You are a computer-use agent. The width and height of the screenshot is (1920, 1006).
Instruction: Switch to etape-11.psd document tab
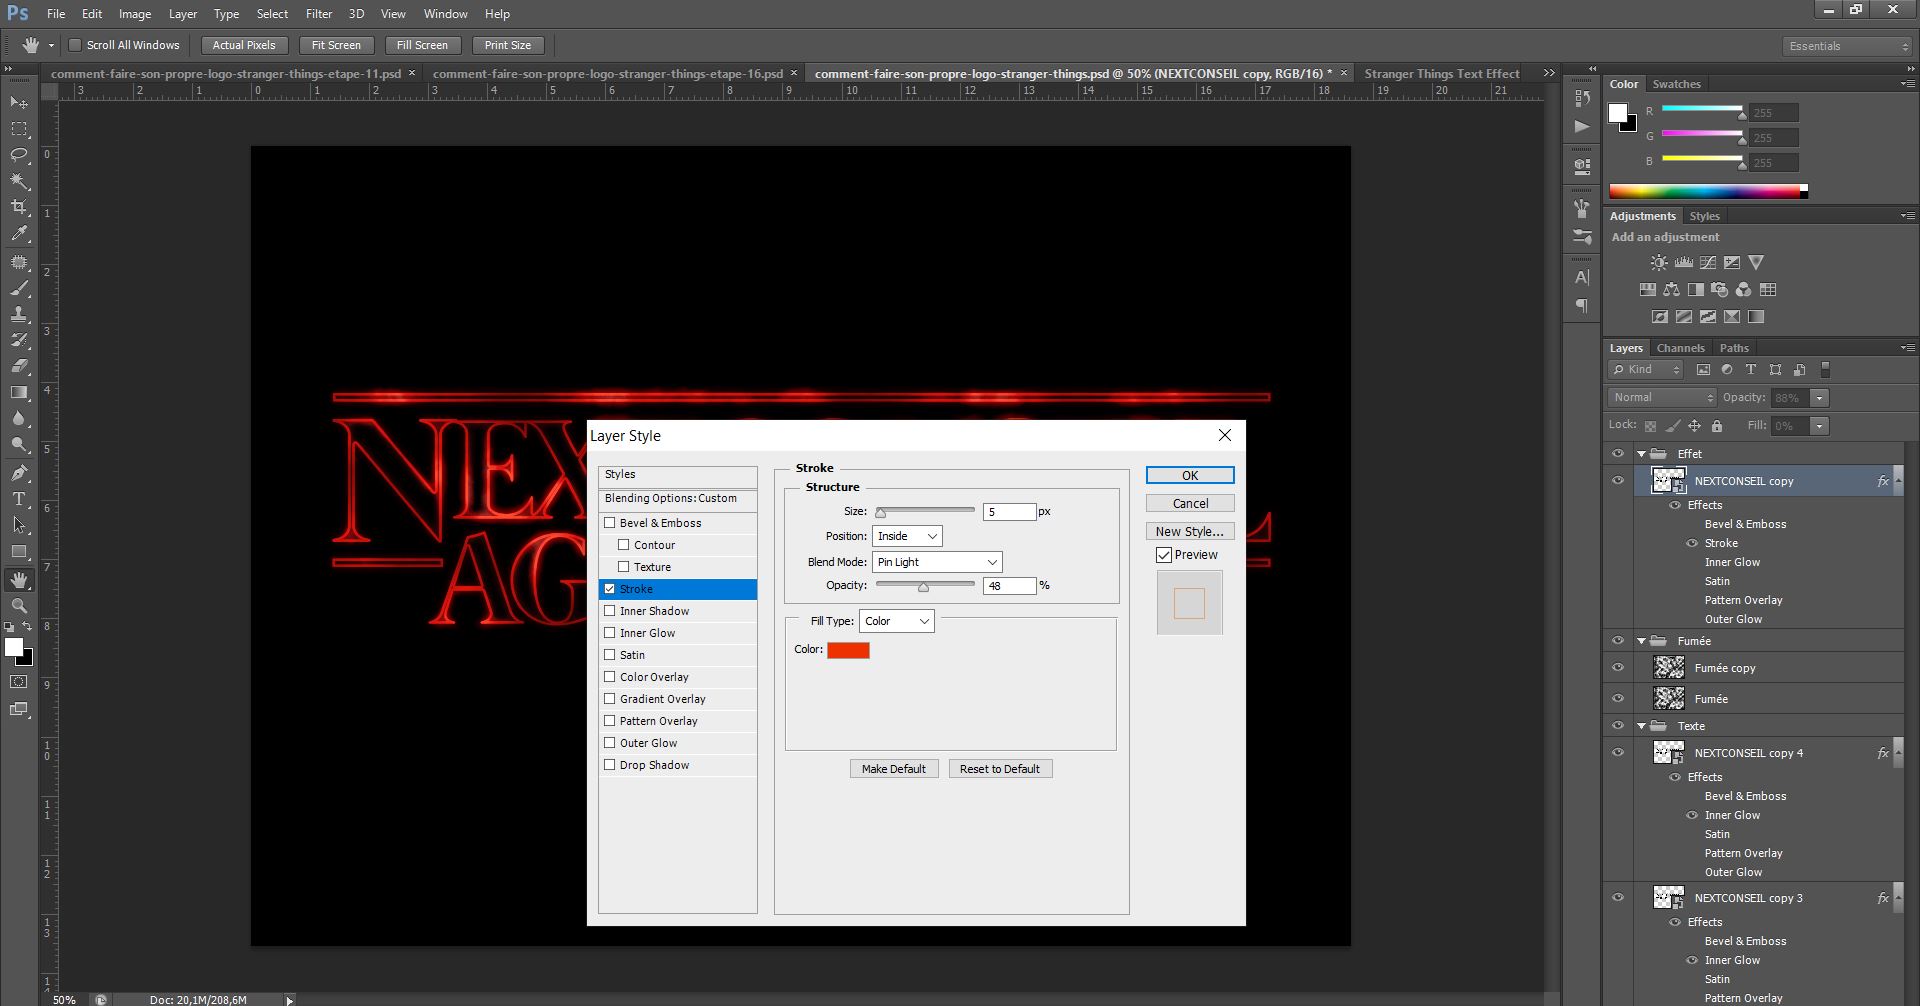pyautogui.click(x=226, y=74)
